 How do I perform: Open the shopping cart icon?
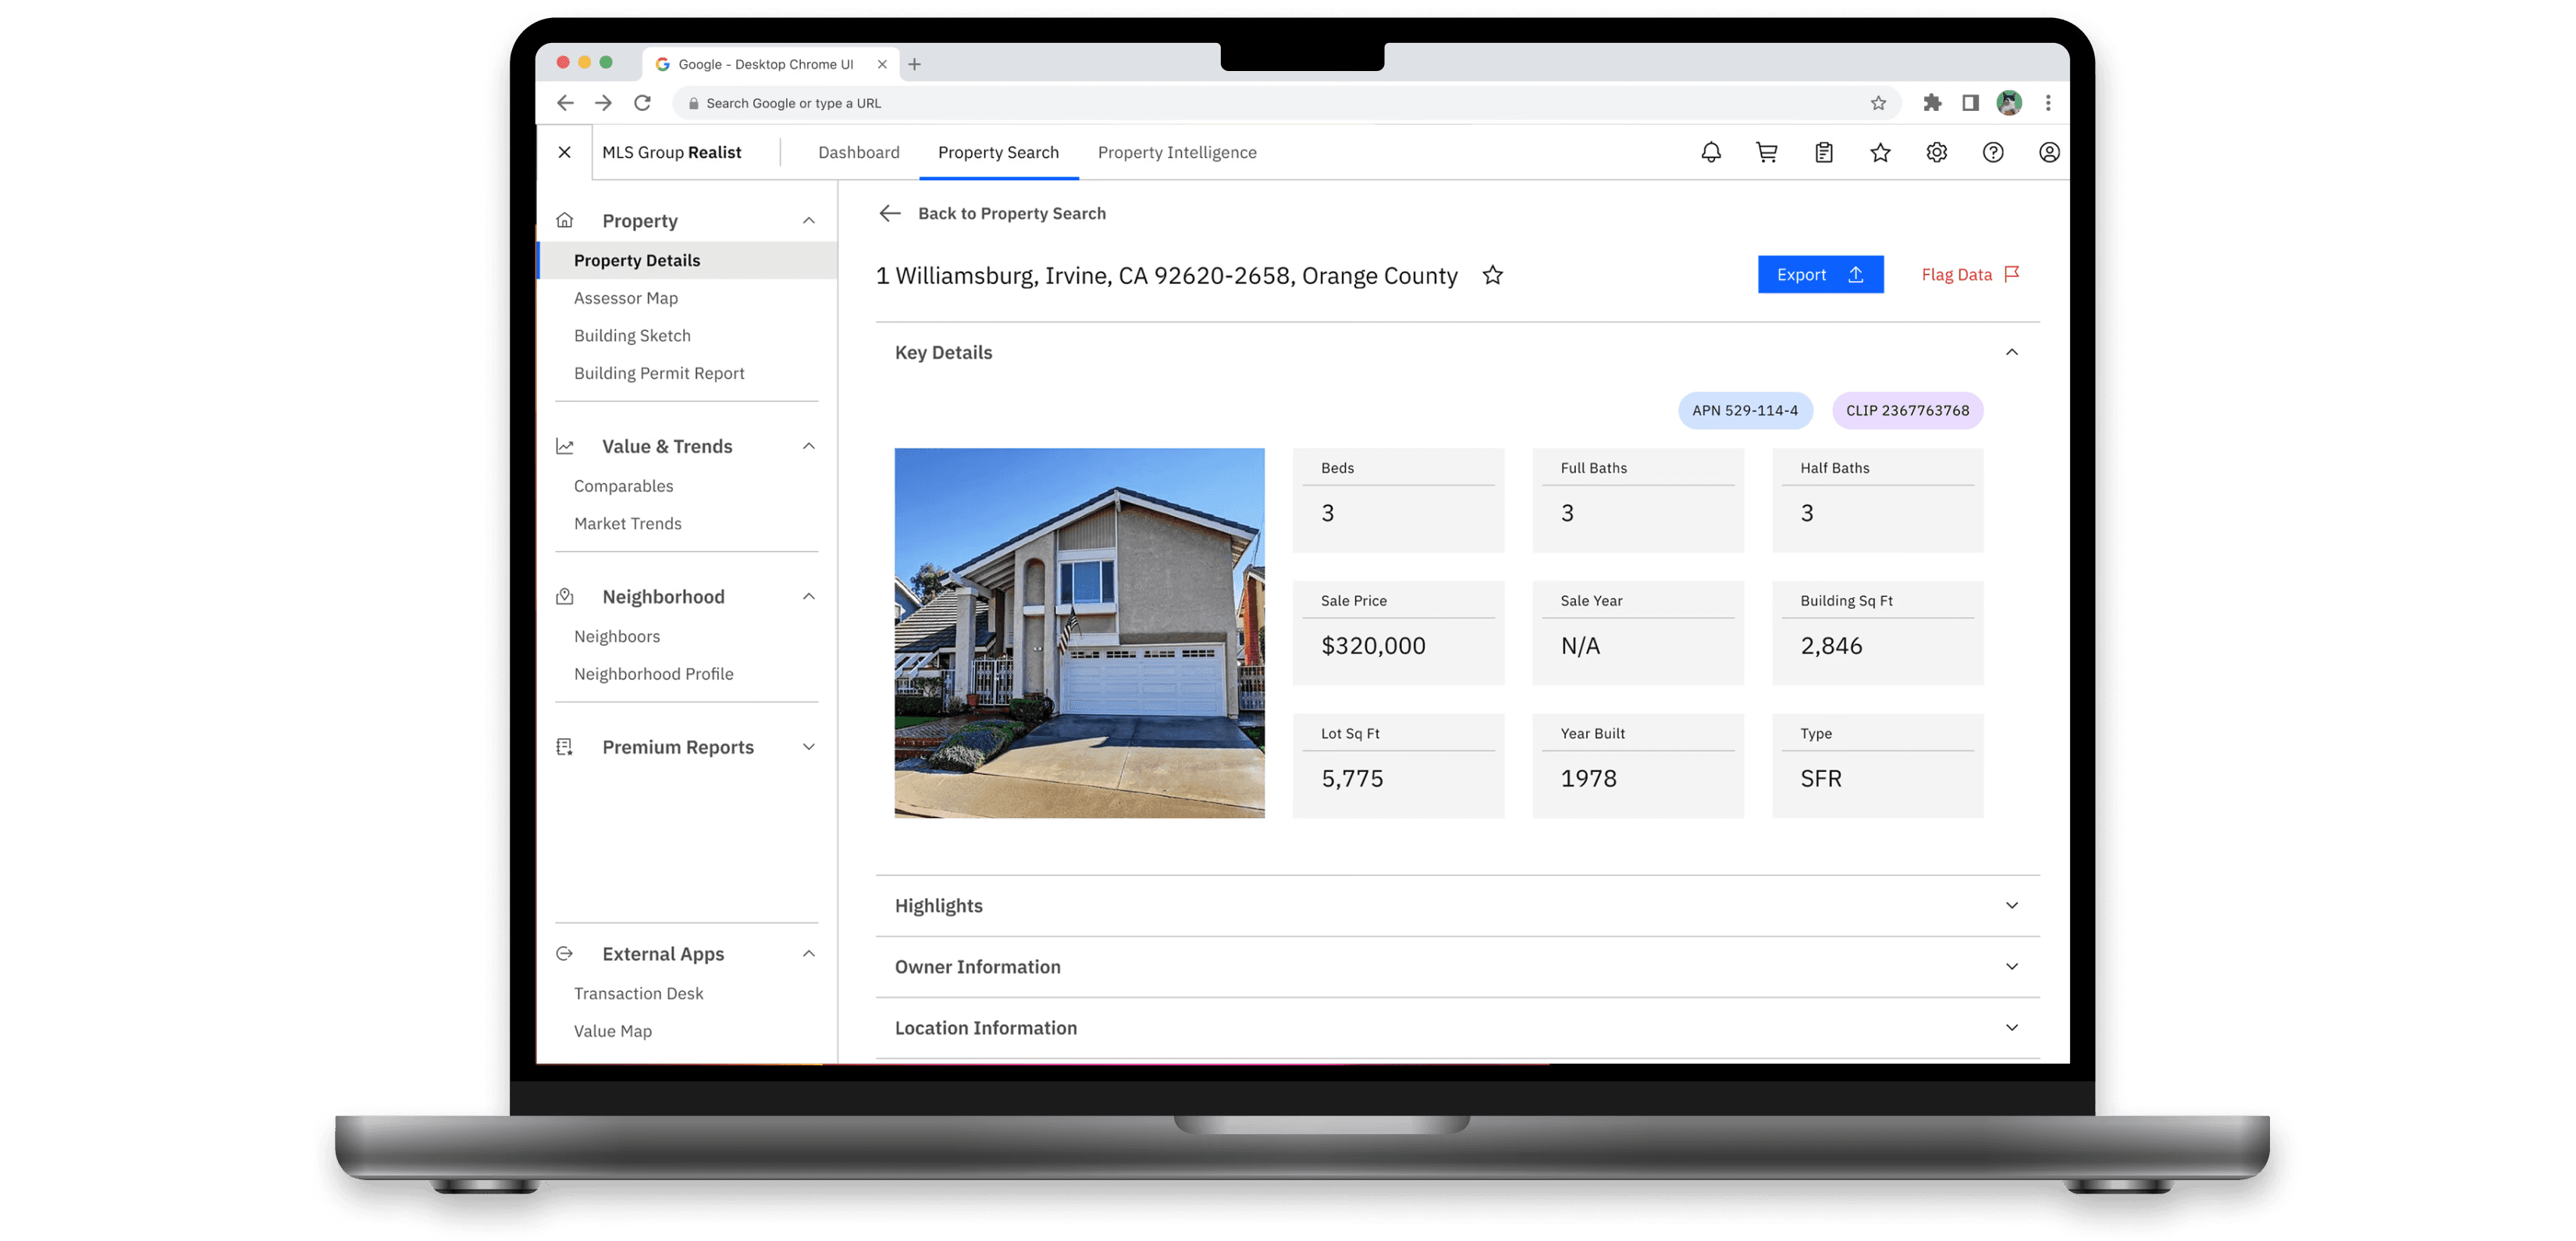(x=1767, y=152)
